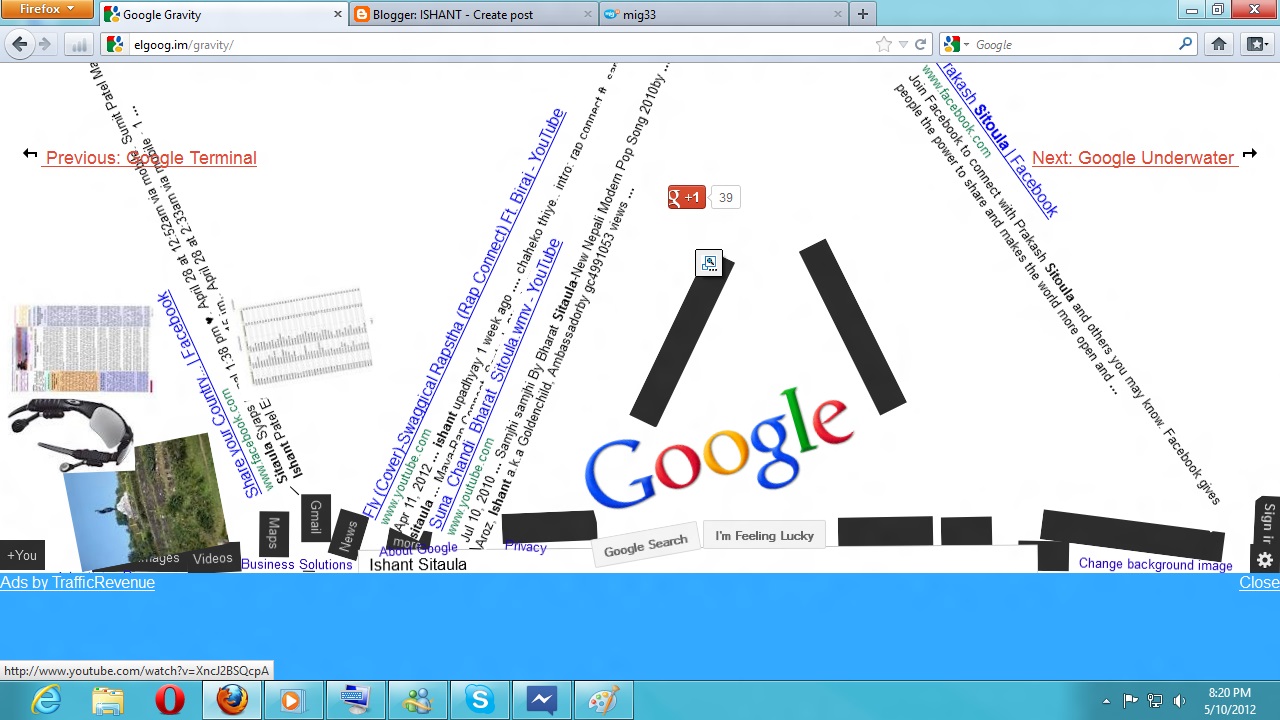The height and width of the screenshot is (720, 1280).
Task: Click the small image icon above logo
Action: 709,263
